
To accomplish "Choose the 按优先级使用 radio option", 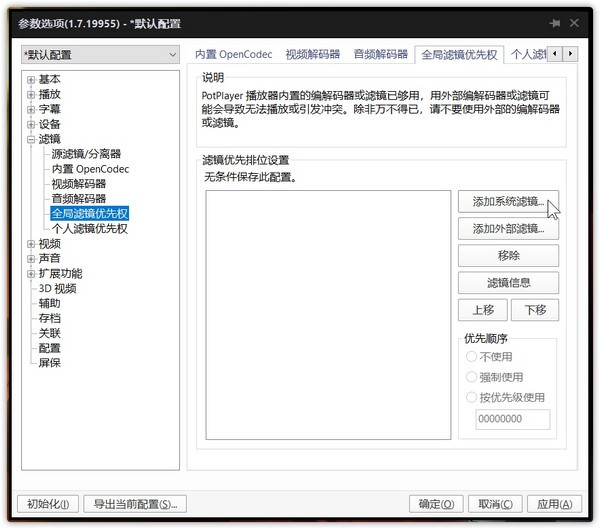I will point(472,397).
